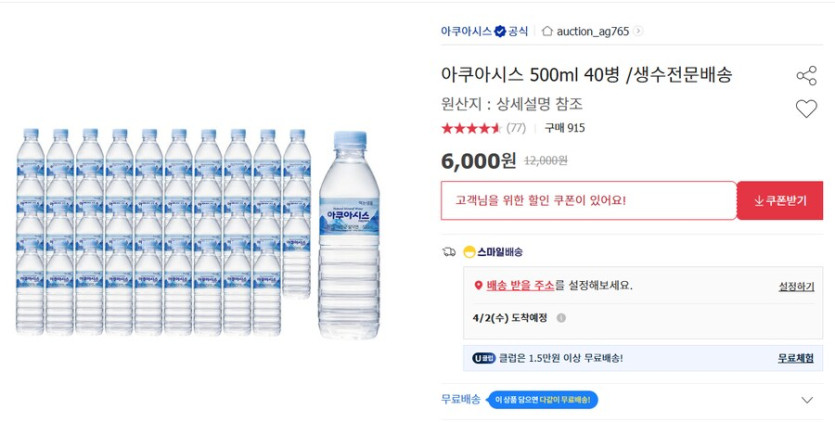The width and height of the screenshot is (835, 422).
Task: Click the share icon beside product title
Action: [806, 76]
